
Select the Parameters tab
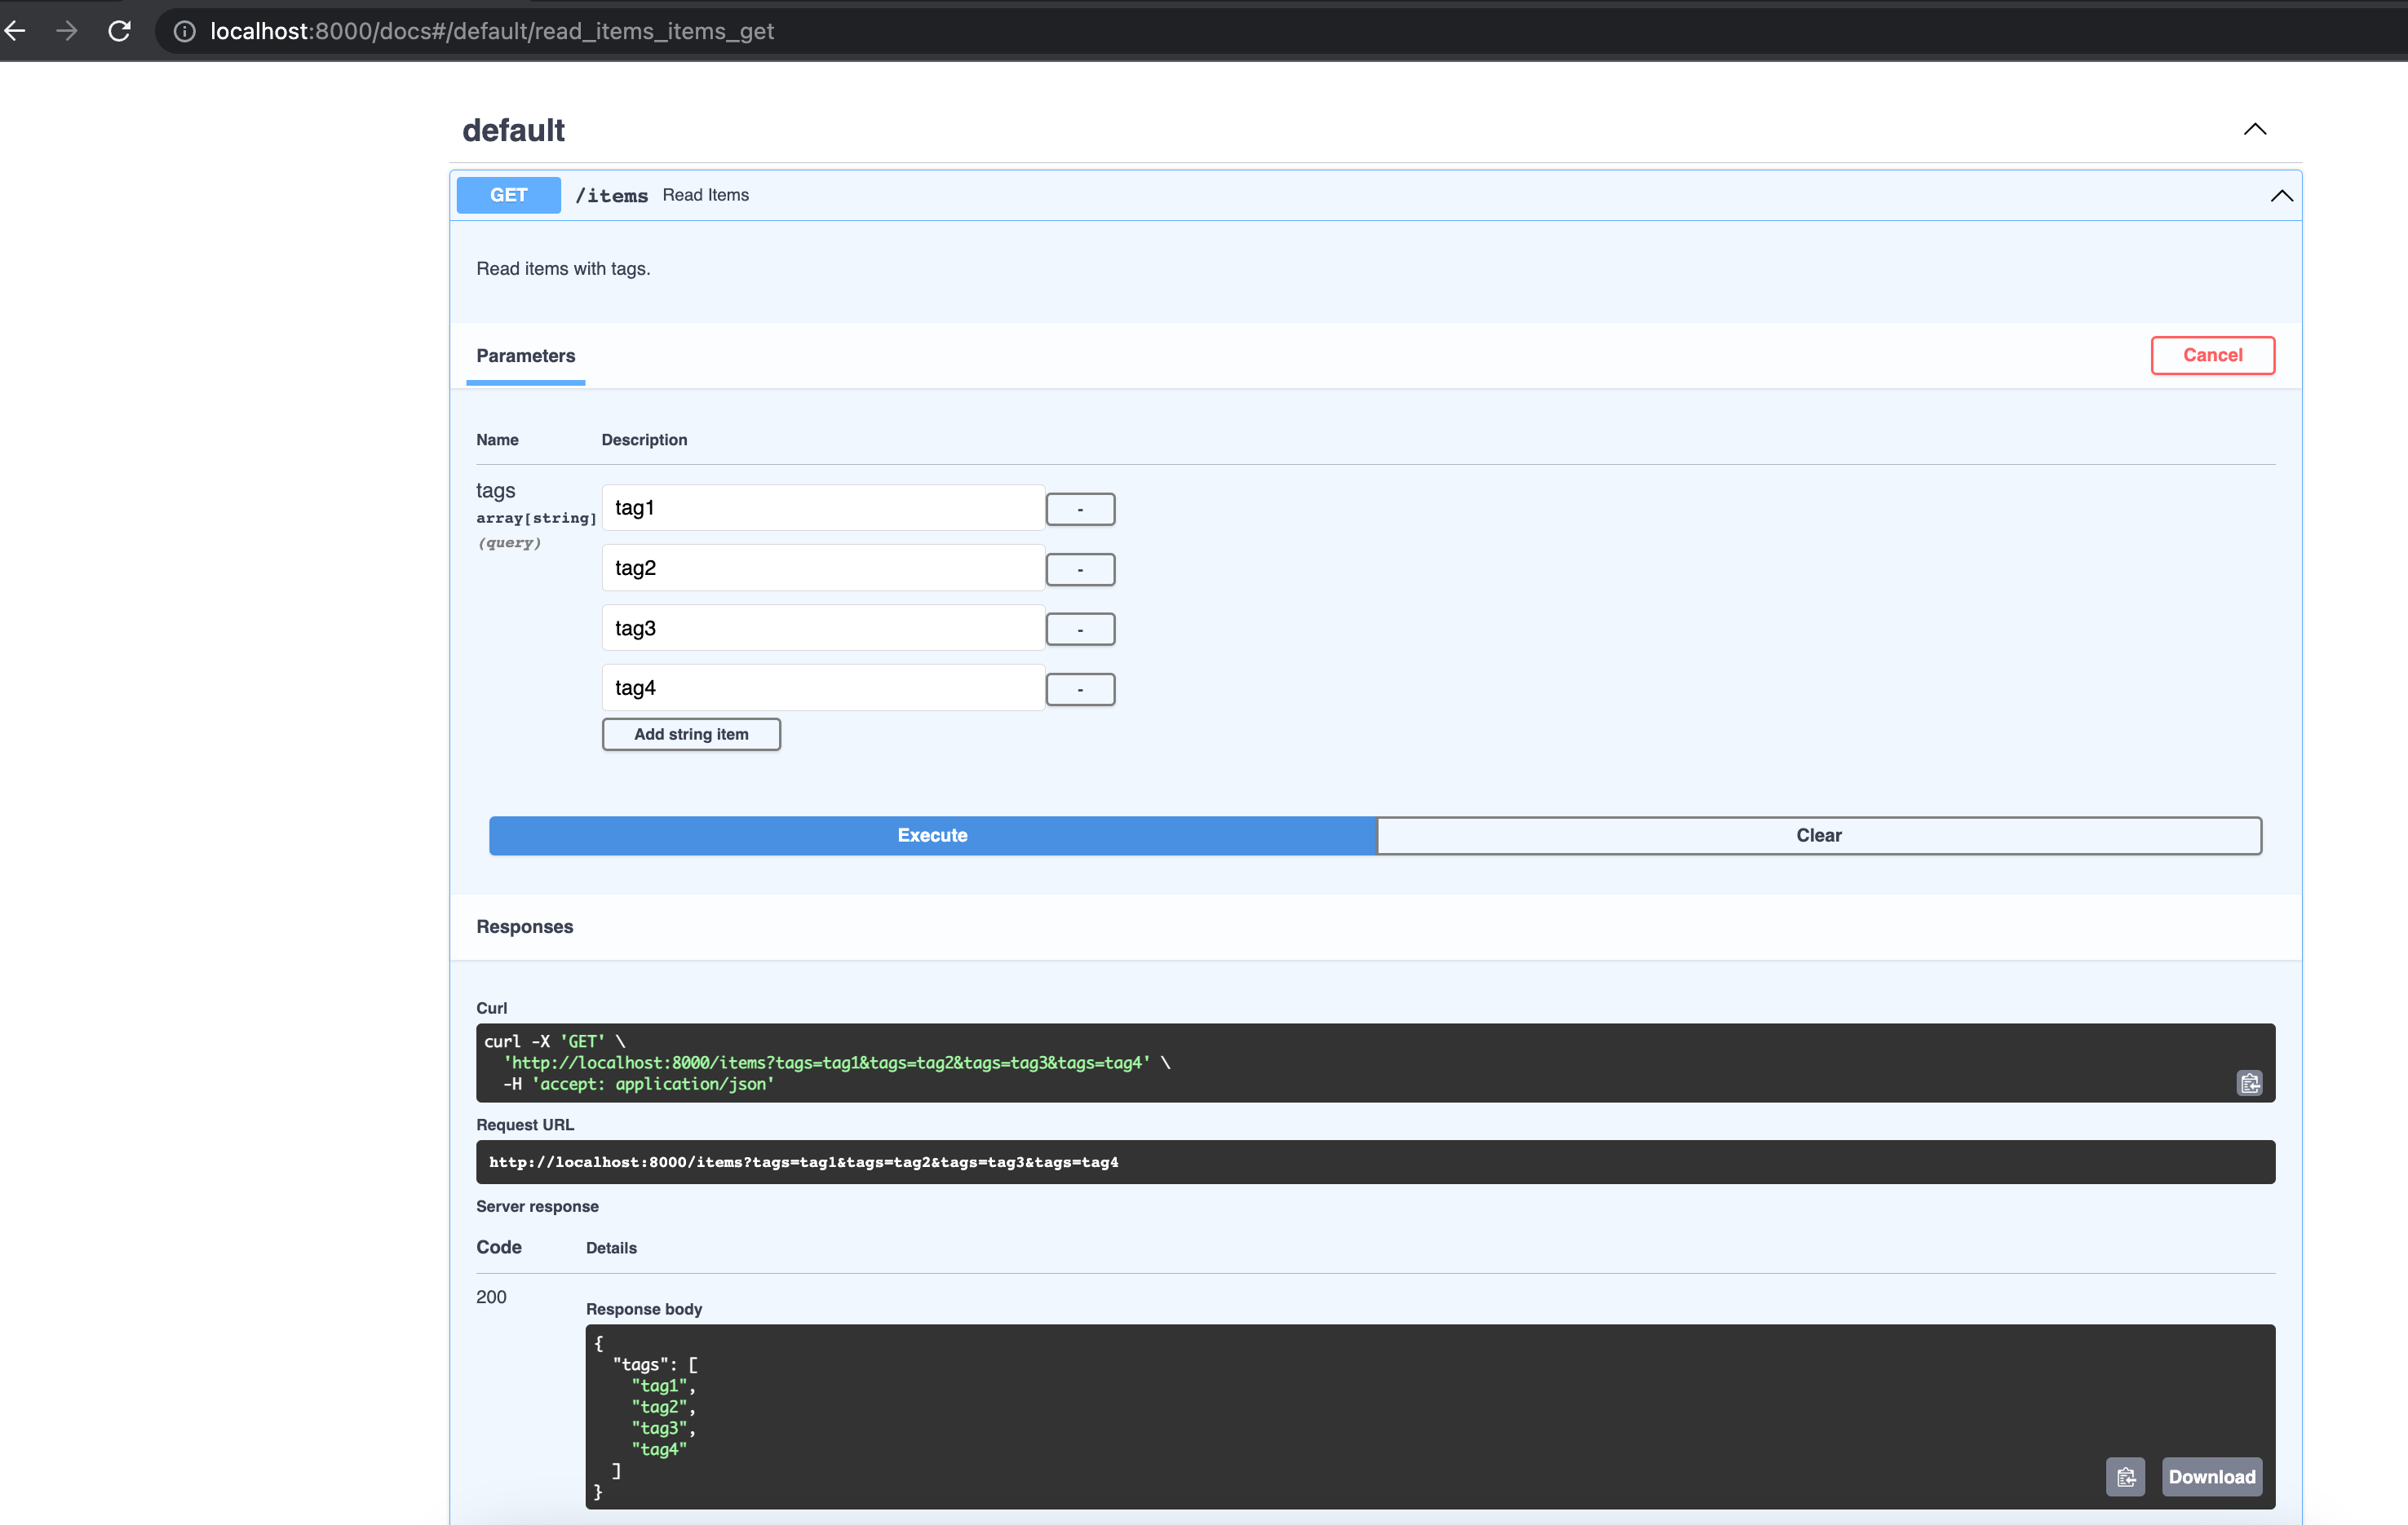pyautogui.click(x=525, y=356)
